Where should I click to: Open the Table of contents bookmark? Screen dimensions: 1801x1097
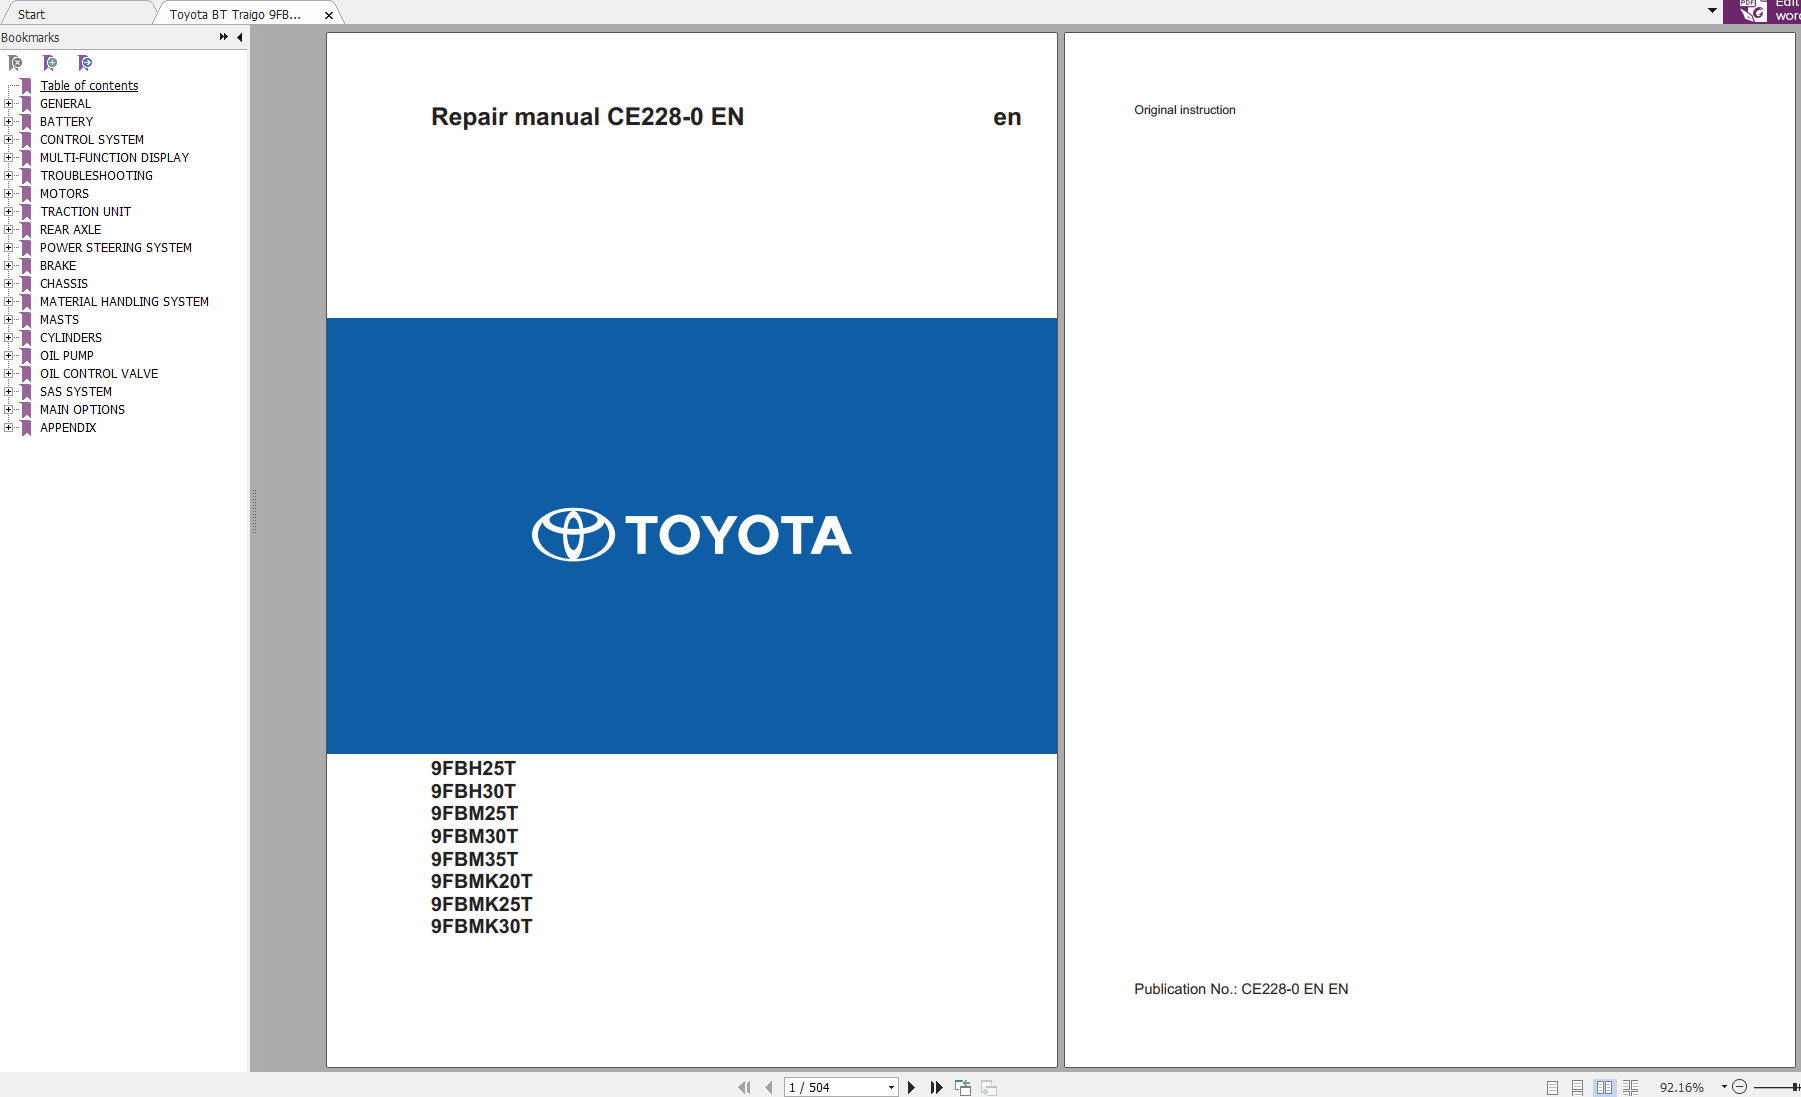pos(89,86)
